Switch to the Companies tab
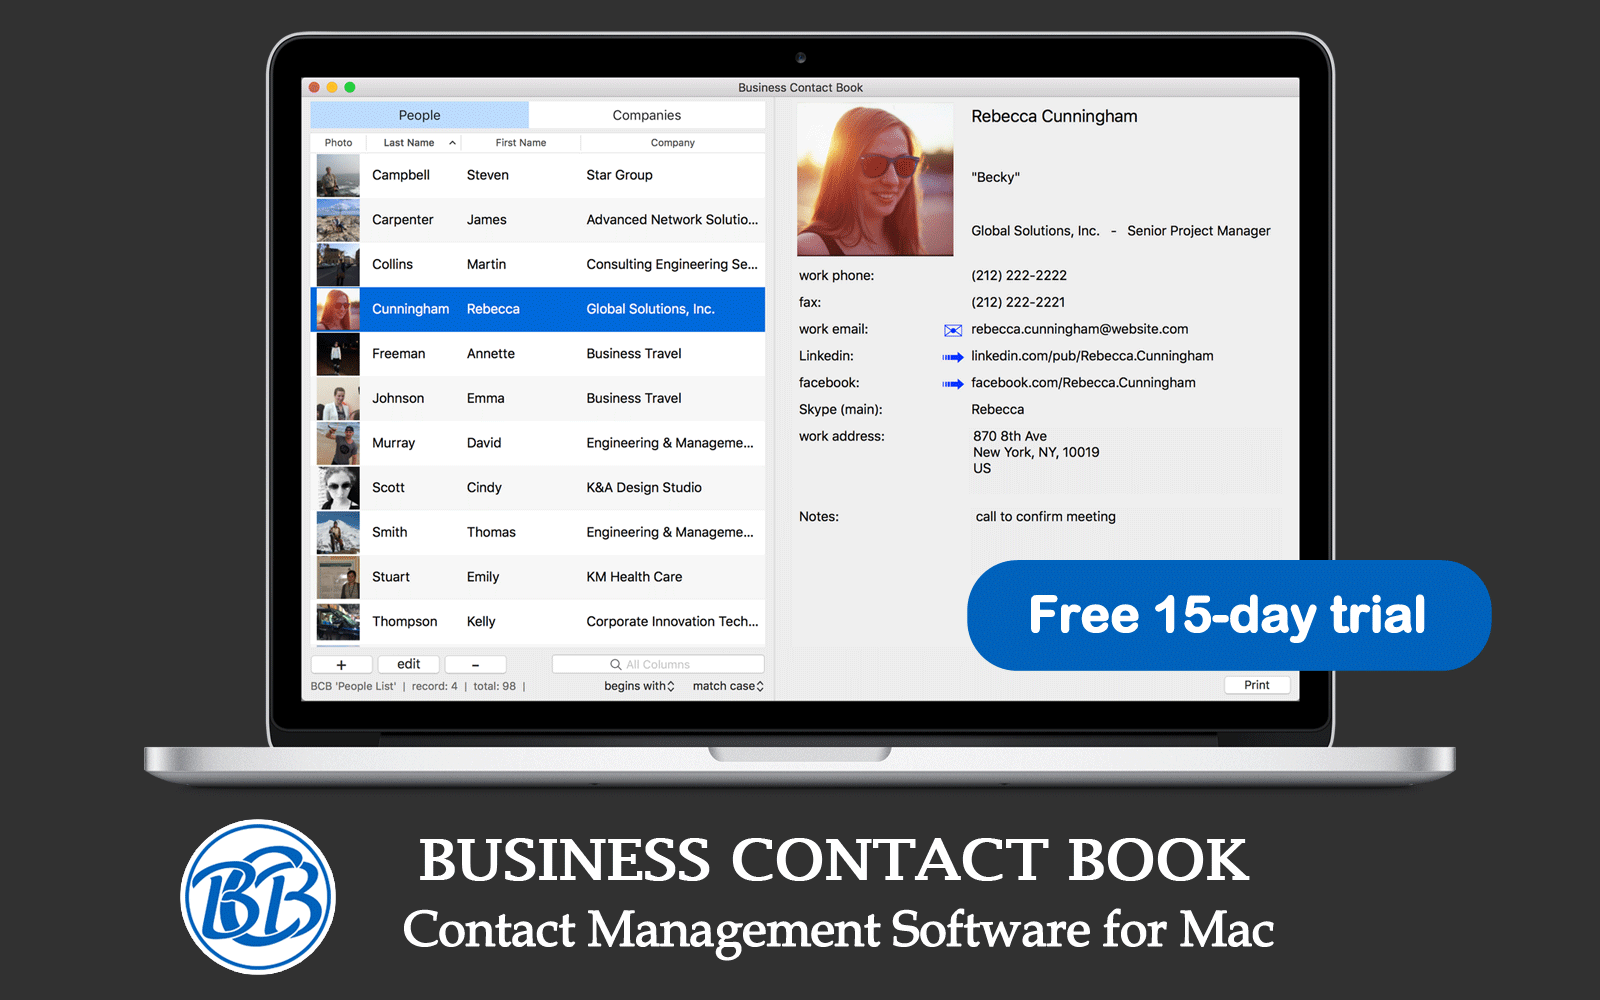1600x1000 pixels. pos(647,115)
